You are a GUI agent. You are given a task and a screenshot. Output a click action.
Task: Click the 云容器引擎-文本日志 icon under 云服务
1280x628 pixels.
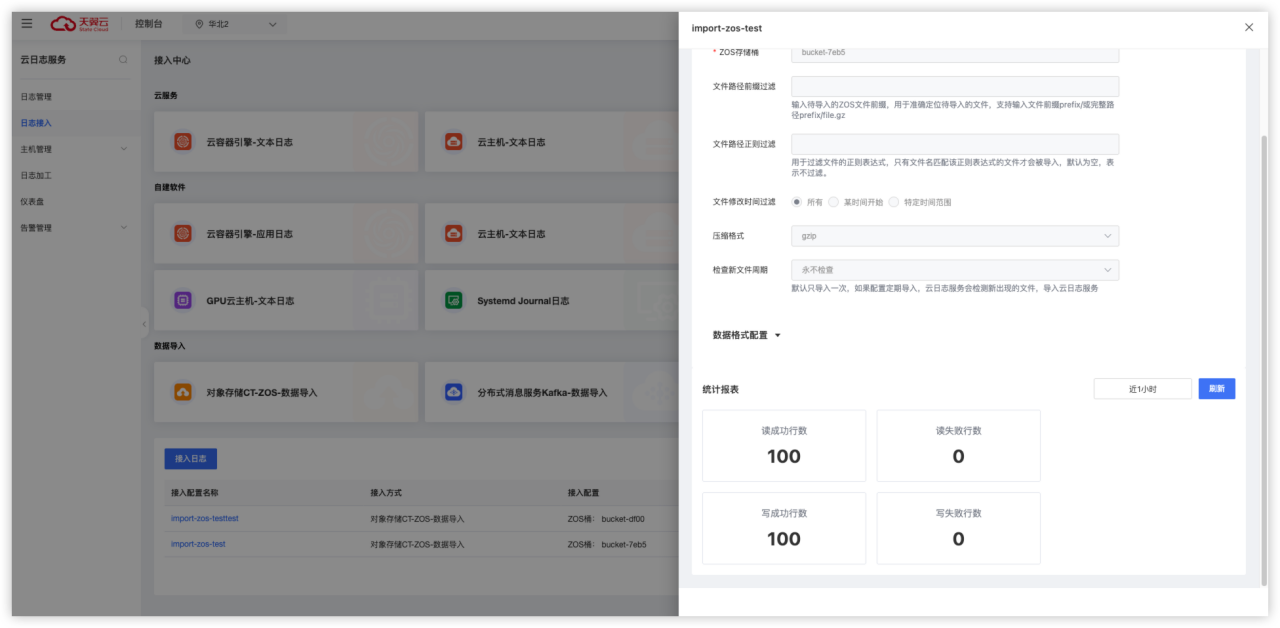click(x=183, y=142)
